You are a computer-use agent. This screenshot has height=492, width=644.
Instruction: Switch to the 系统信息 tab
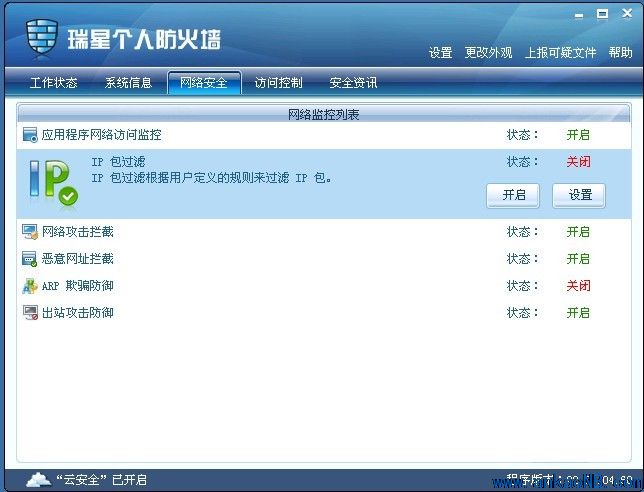[129, 83]
